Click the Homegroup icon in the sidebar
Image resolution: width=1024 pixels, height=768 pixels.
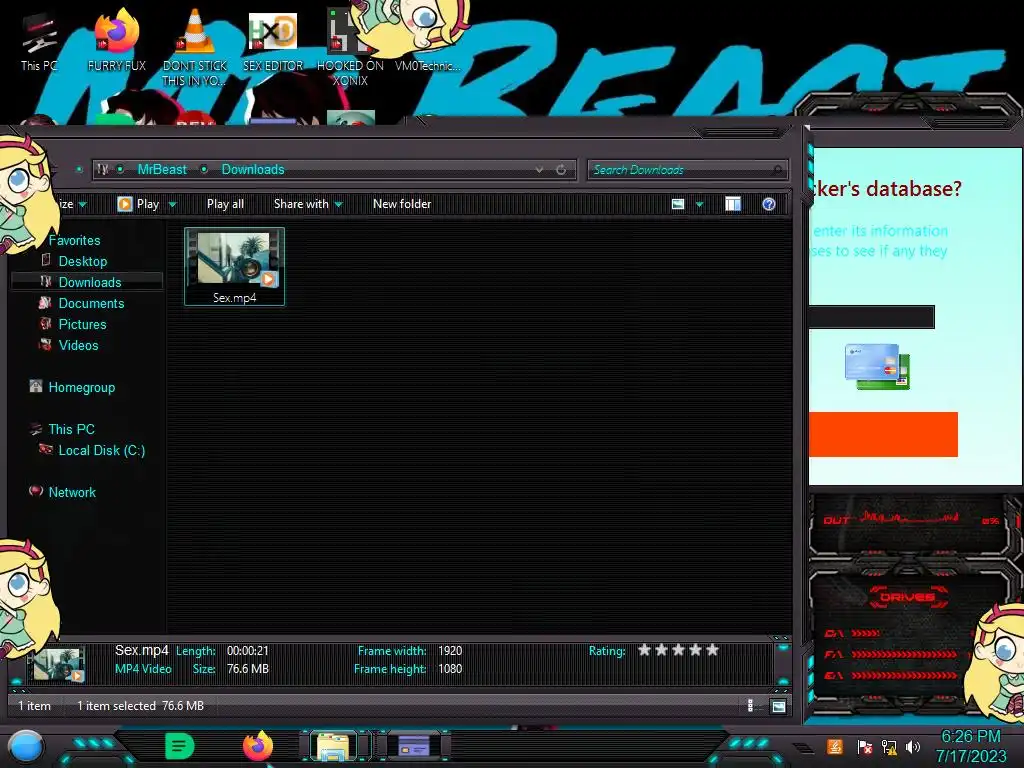[36, 386]
